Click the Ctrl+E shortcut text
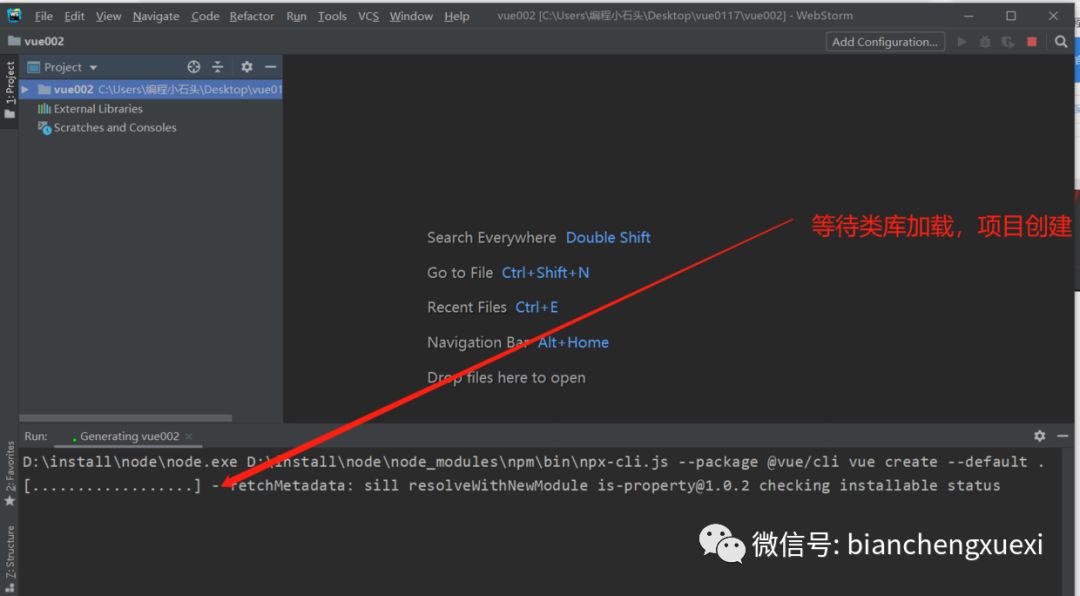The image size is (1080, 596). tap(537, 307)
